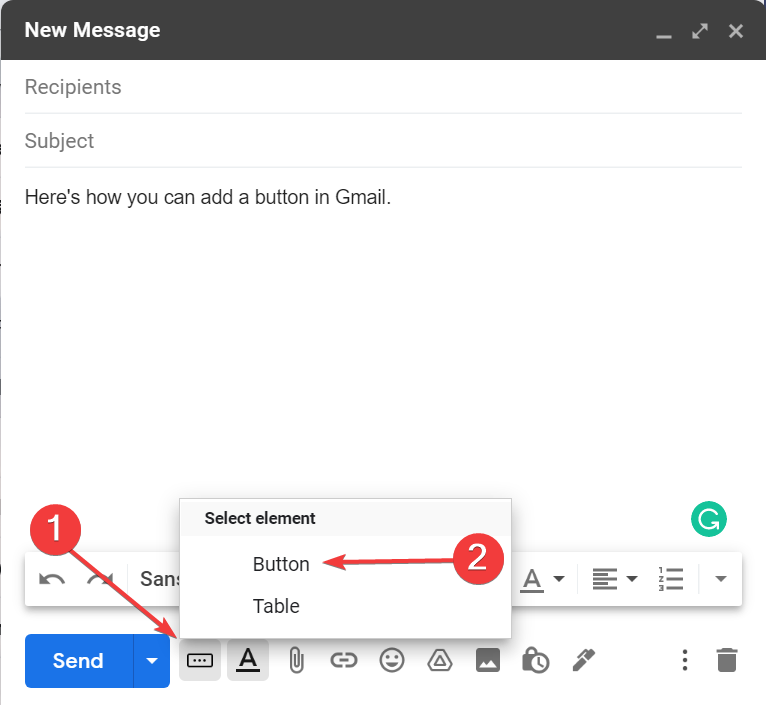The height and width of the screenshot is (705, 766).
Task: Toggle the numbered list formatting
Action: (x=670, y=579)
